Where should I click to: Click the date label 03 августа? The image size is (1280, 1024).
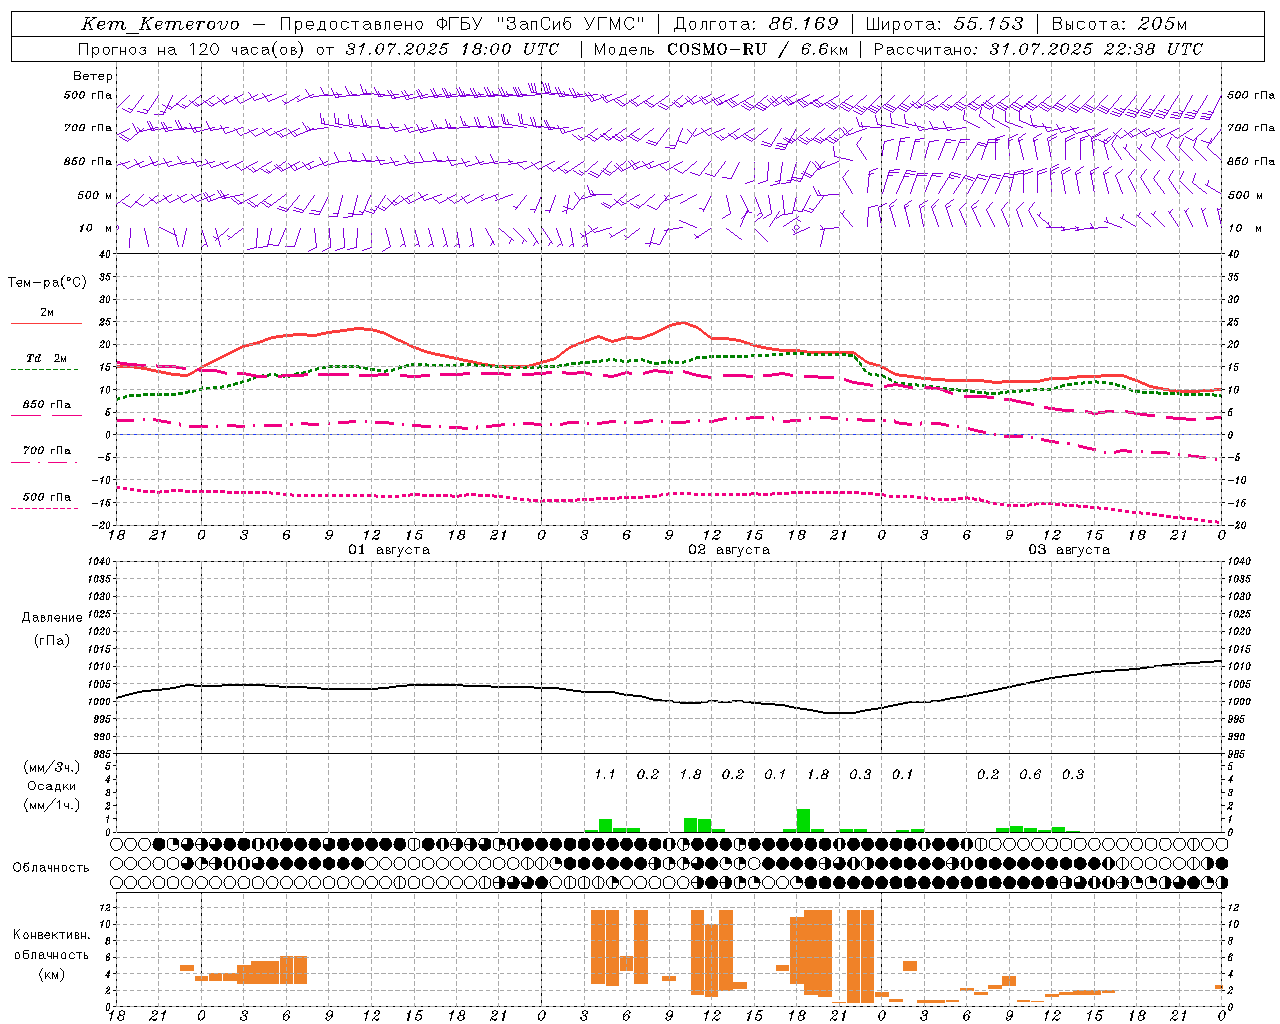point(1069,550)
